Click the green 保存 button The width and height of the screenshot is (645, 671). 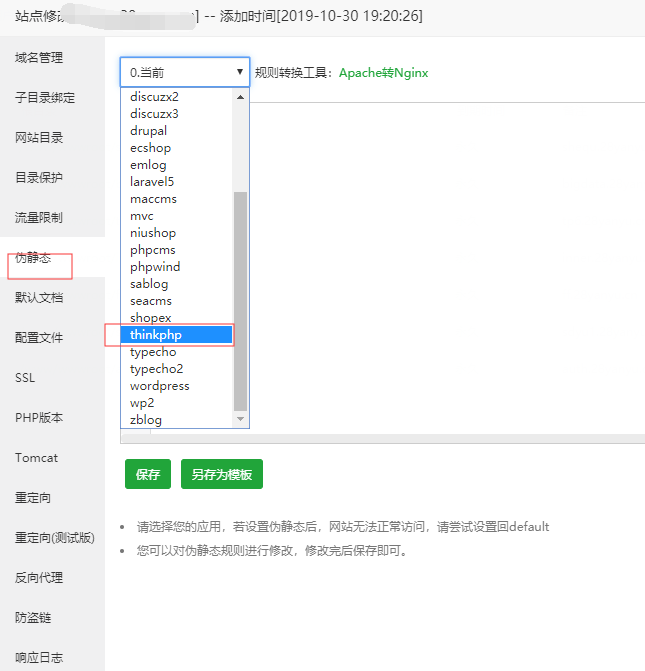tap(148, 474)
